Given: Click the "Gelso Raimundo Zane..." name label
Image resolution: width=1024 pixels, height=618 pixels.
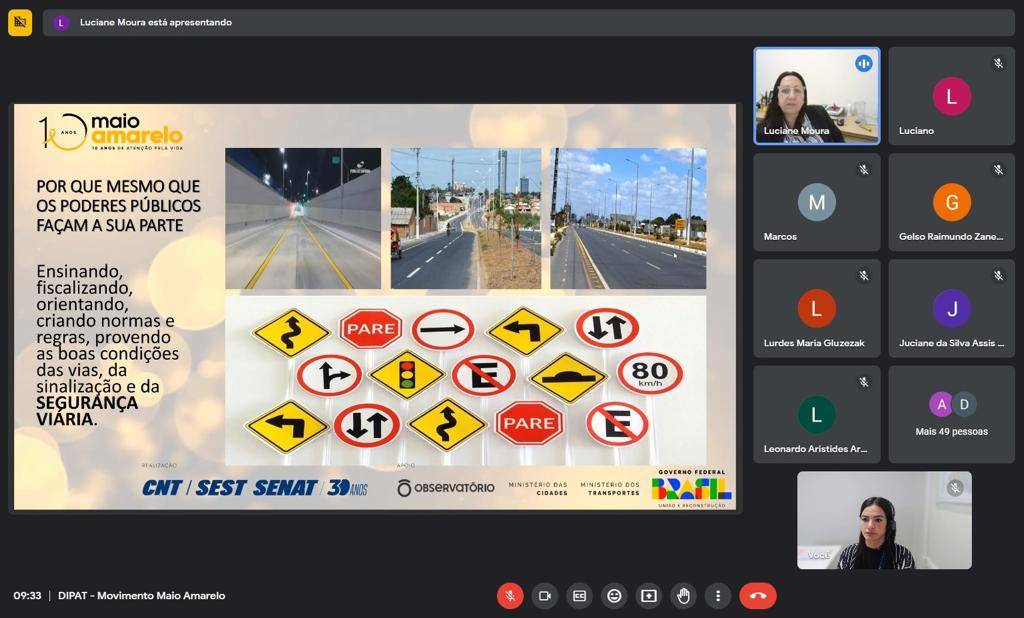Looking at the screenshot, I should (x=951, y=236).
